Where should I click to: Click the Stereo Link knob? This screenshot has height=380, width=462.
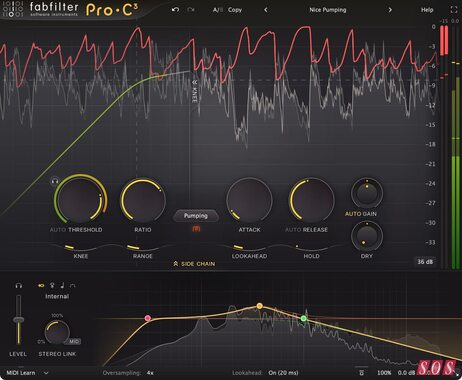[57, 332]
